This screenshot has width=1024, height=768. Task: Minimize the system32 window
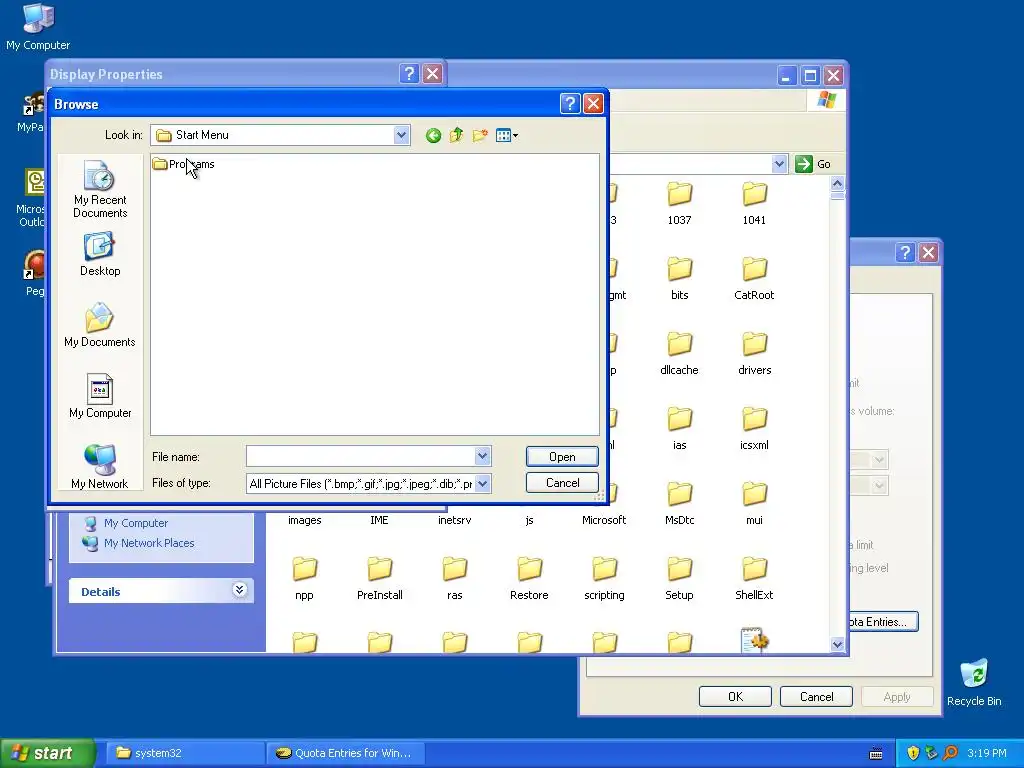[x=786, y=75]
